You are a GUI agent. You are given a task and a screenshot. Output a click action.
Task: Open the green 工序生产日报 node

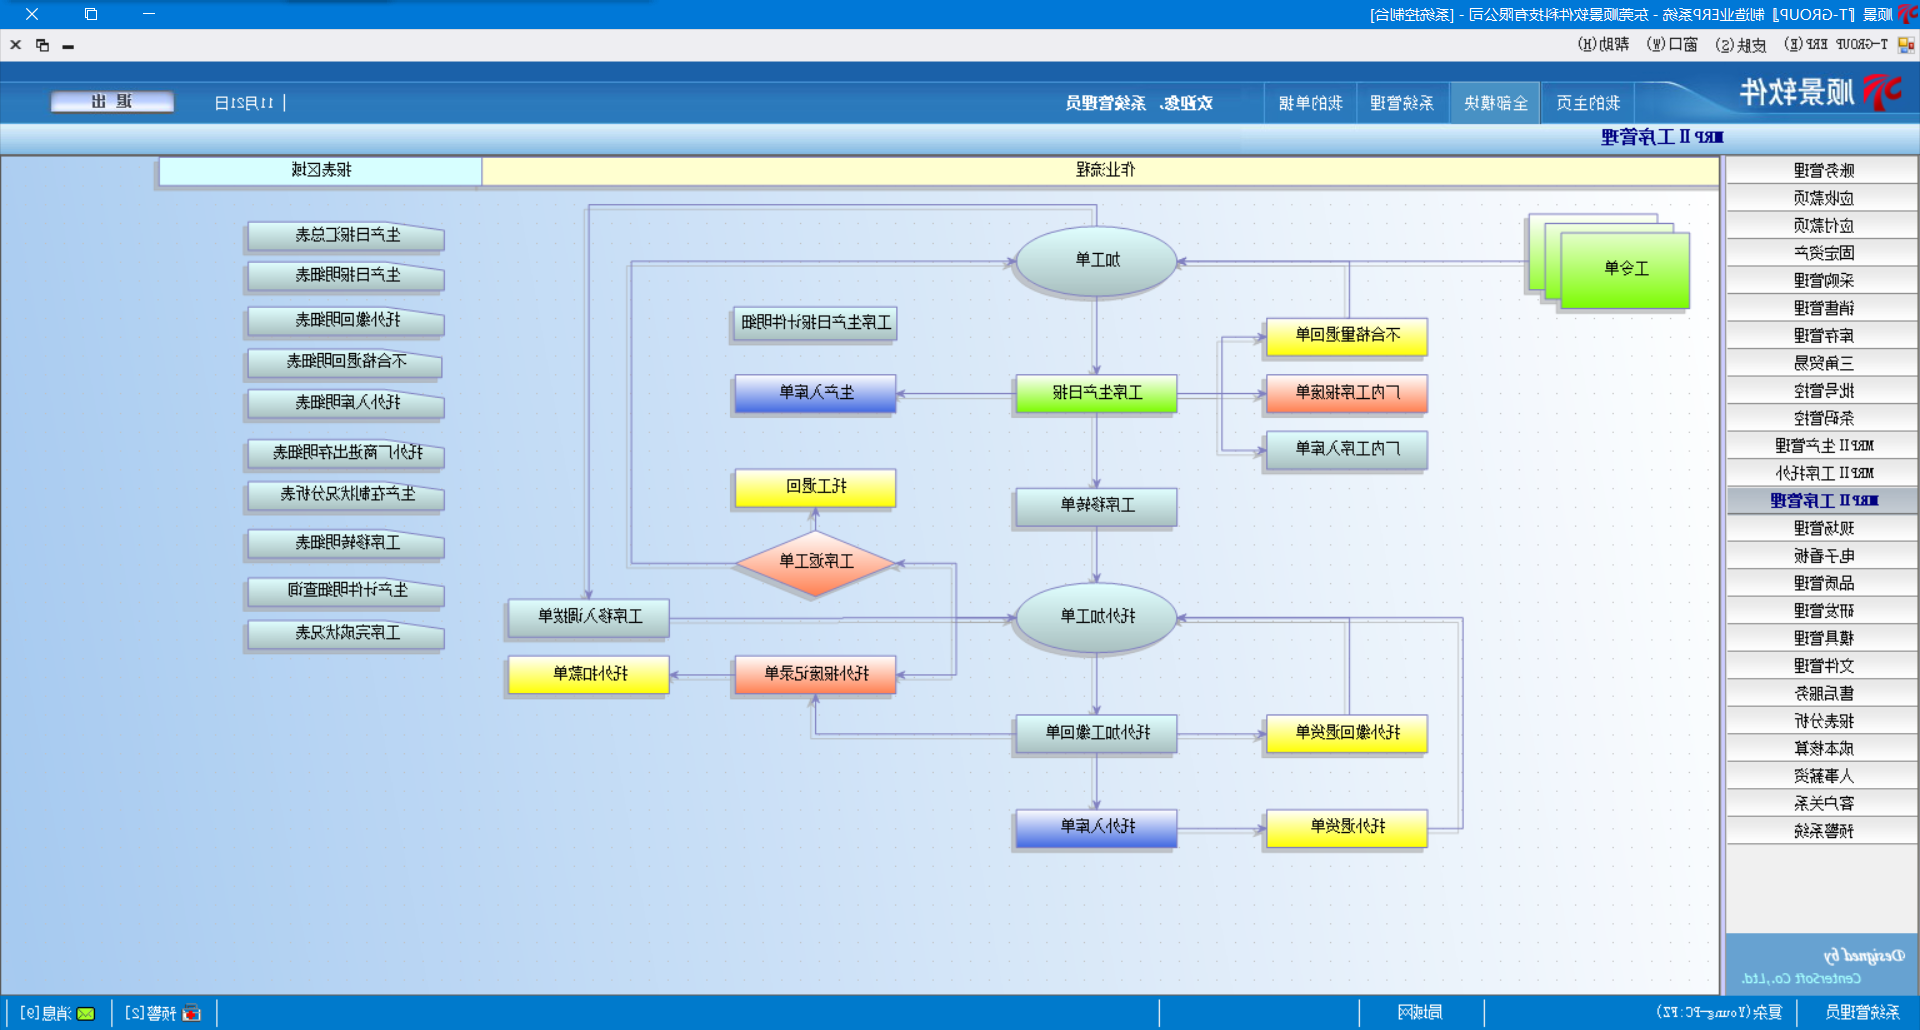(x=1096, y=393)
